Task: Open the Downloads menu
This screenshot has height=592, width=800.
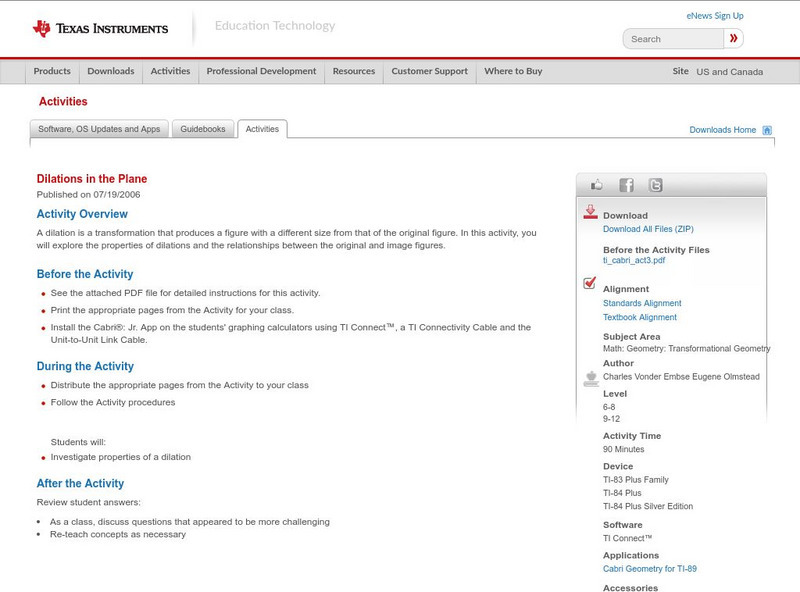Action: pyautogui.click(x=111, y=71)
